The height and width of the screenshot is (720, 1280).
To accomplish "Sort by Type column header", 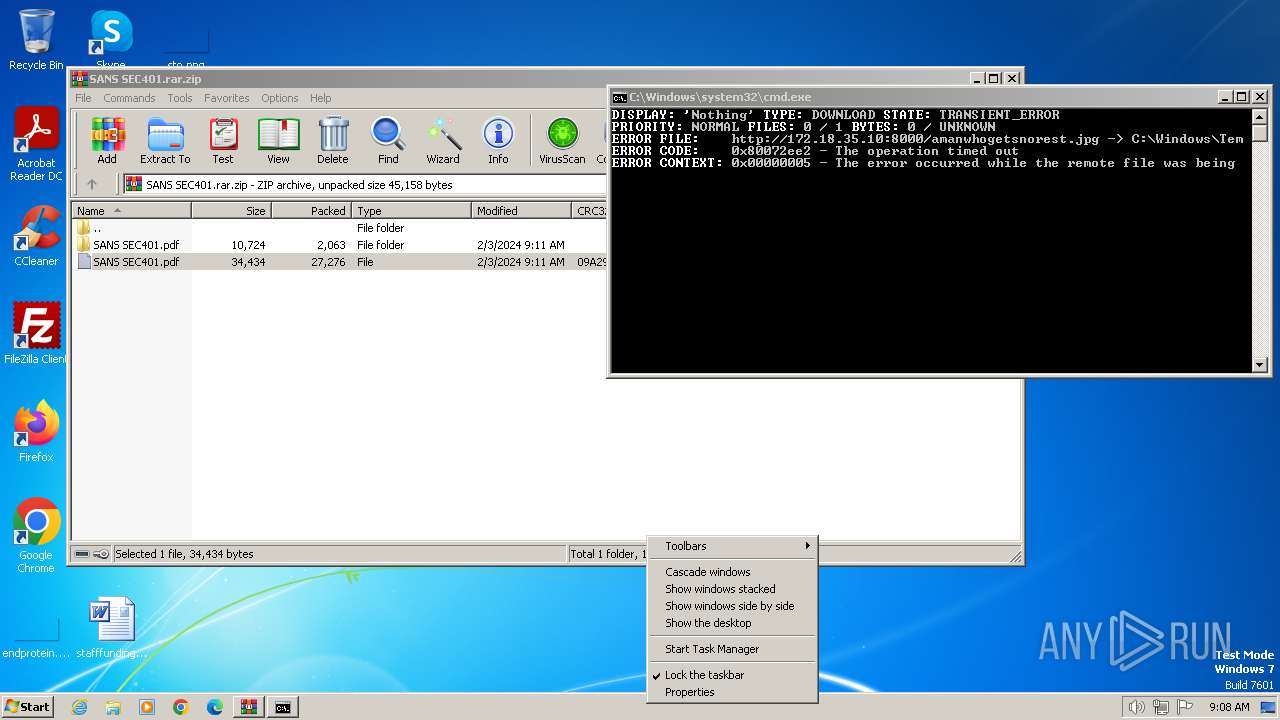I will pyautogui.click(x=411, y=211).
